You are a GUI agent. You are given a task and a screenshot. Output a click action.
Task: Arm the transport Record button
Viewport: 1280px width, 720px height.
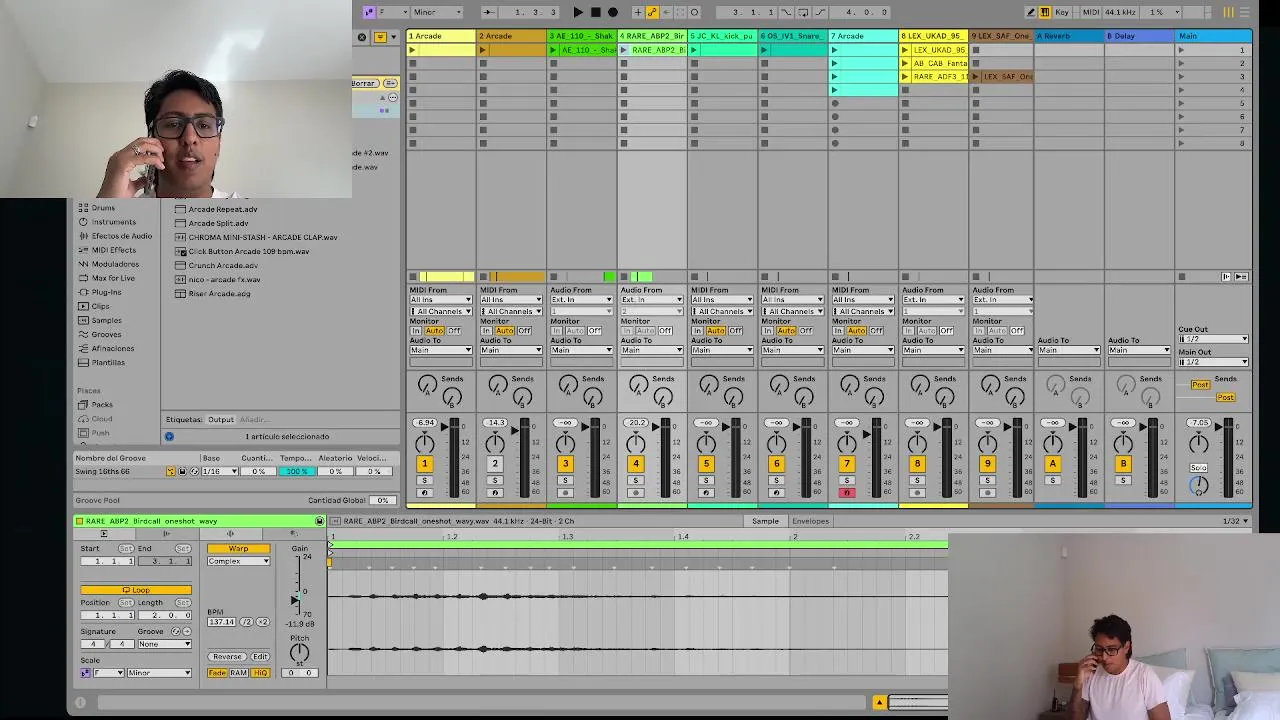click(x=613, y=12)
